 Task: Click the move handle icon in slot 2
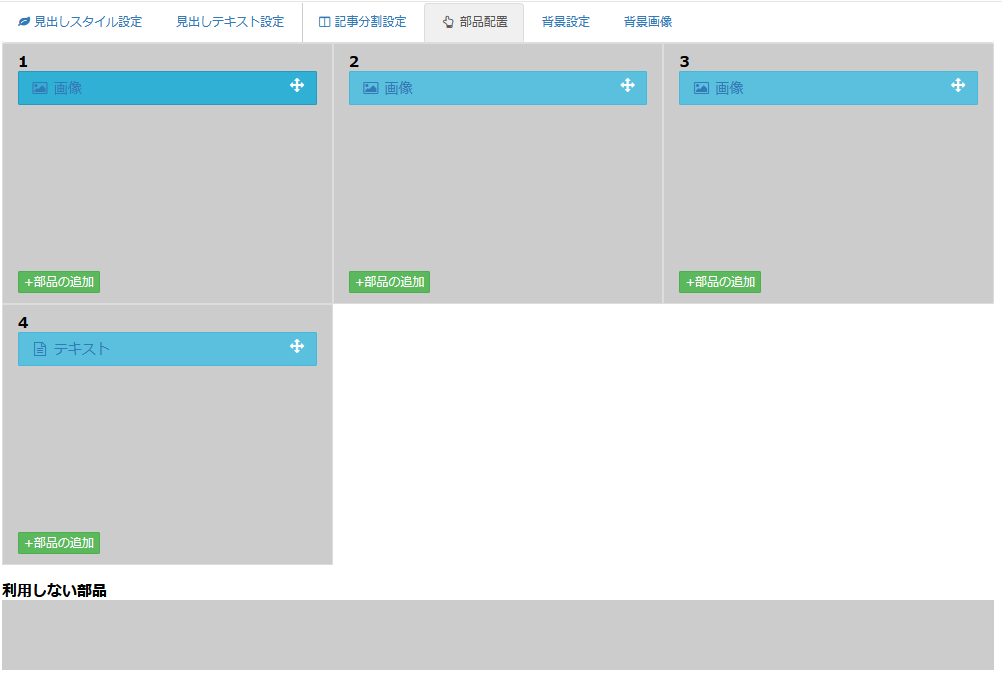(x=628, y=86)
